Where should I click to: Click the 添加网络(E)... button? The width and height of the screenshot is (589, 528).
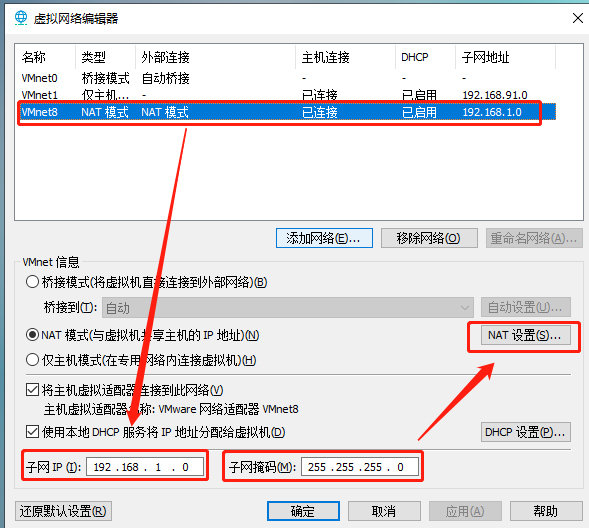[324, 238]
